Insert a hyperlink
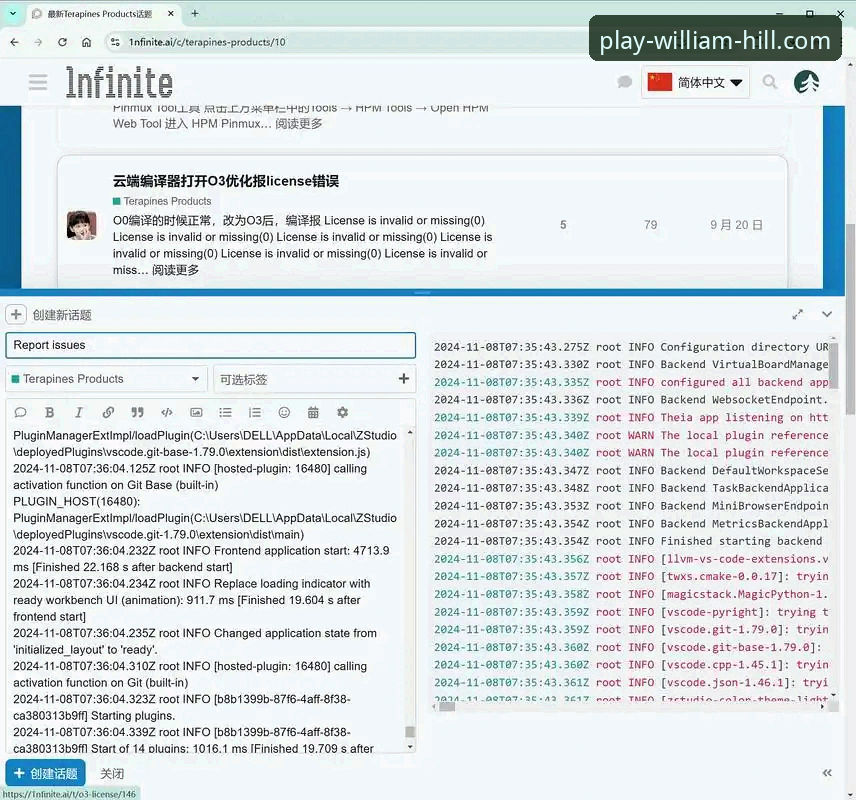The image size is (856, 800). 108,412
